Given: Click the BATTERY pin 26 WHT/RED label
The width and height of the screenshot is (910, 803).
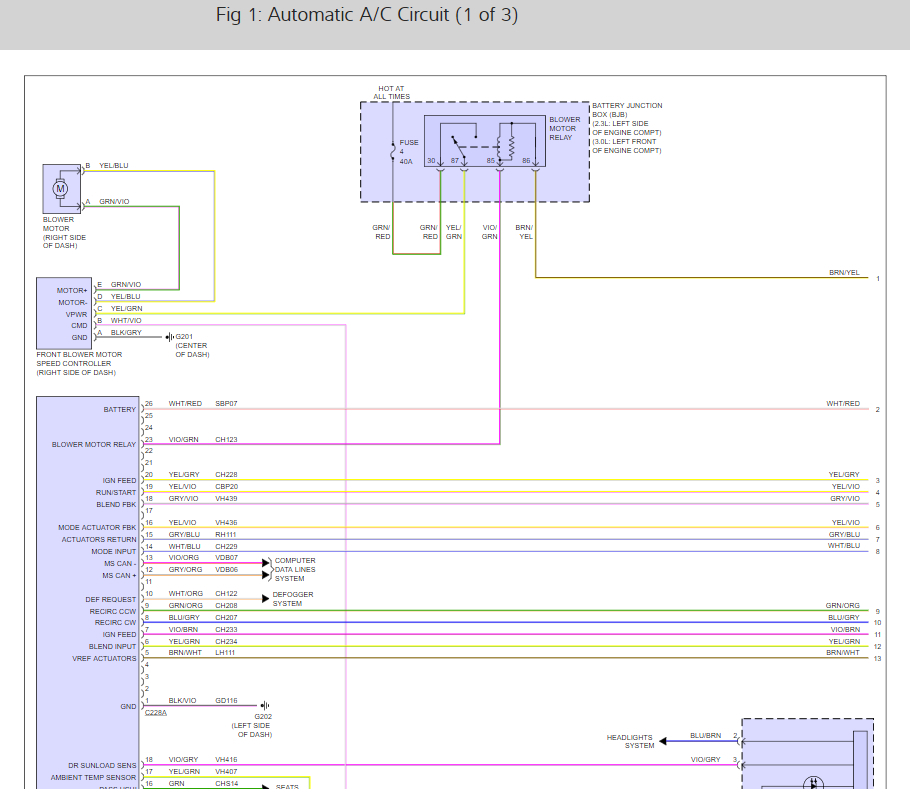Looking at the screenshot, I should [184, 404].
